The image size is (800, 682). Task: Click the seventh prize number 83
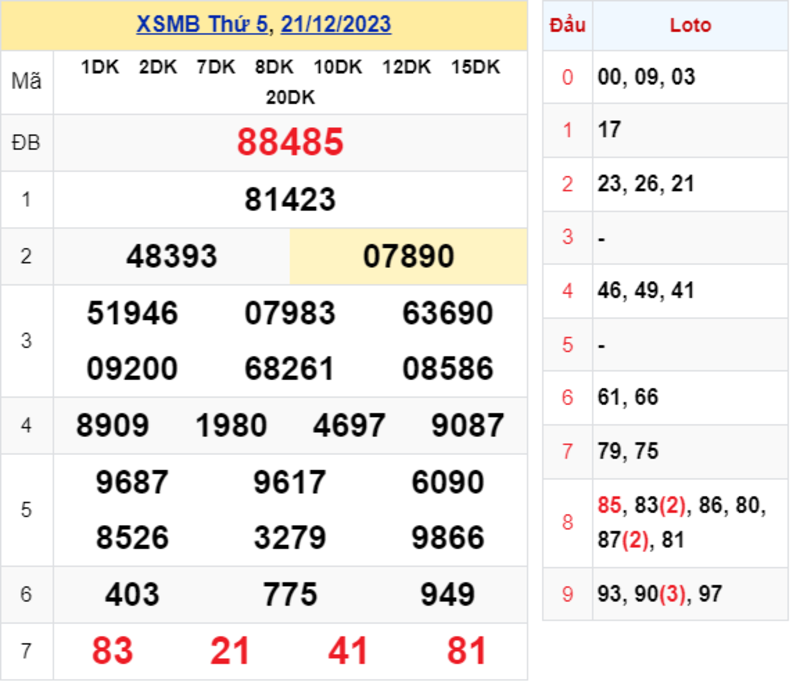tap(114, 651)
